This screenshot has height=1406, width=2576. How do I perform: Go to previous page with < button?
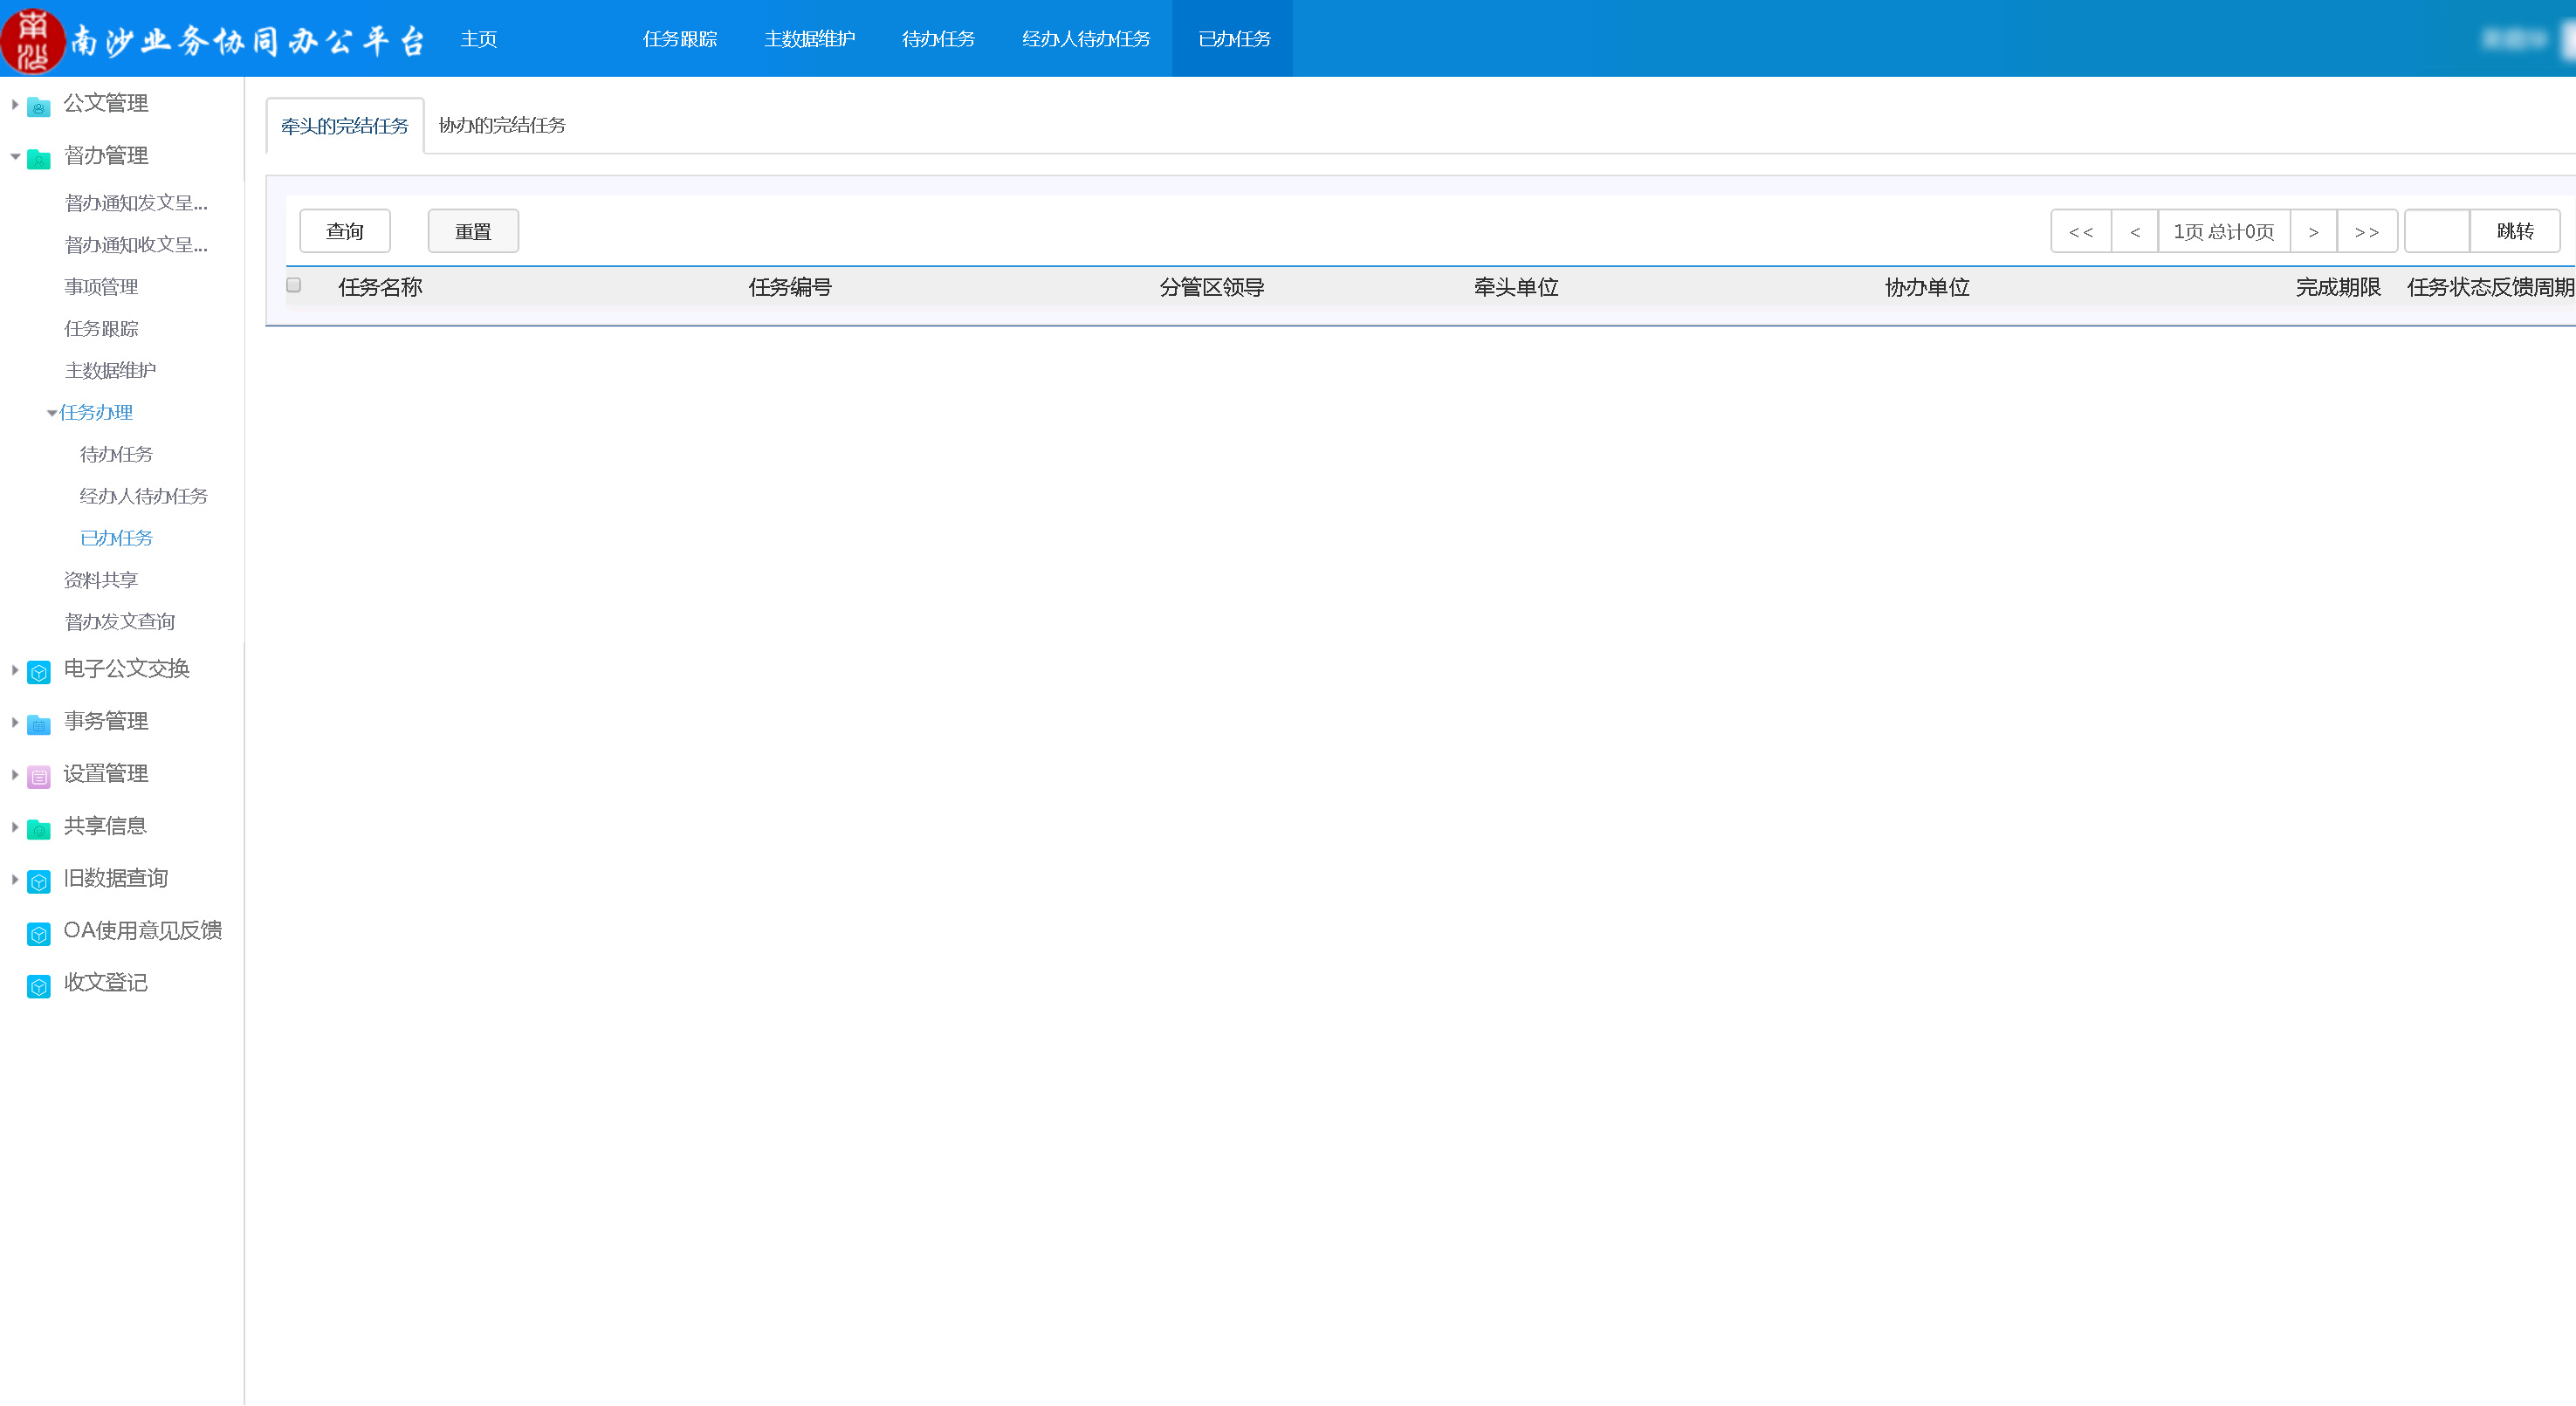(2135, 232)
